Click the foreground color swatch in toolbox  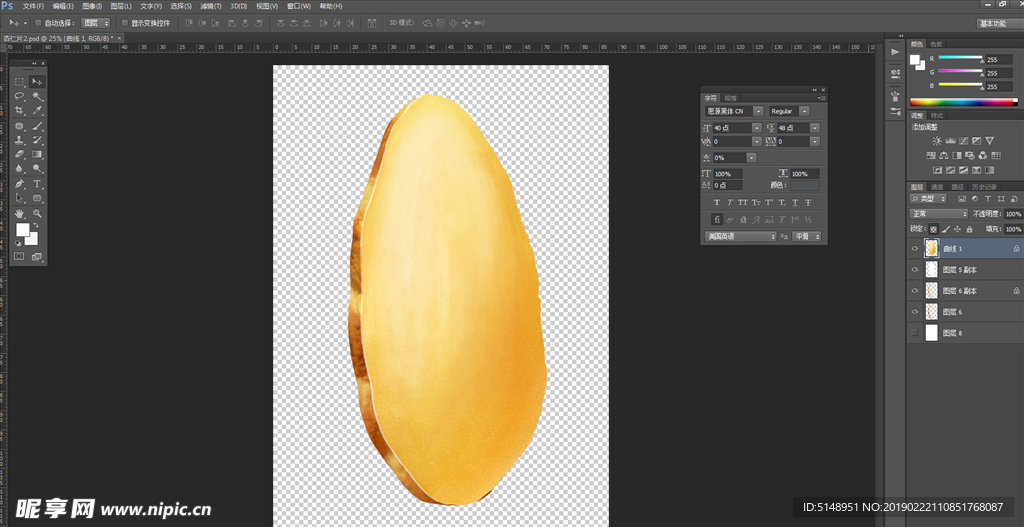(22, 230)
